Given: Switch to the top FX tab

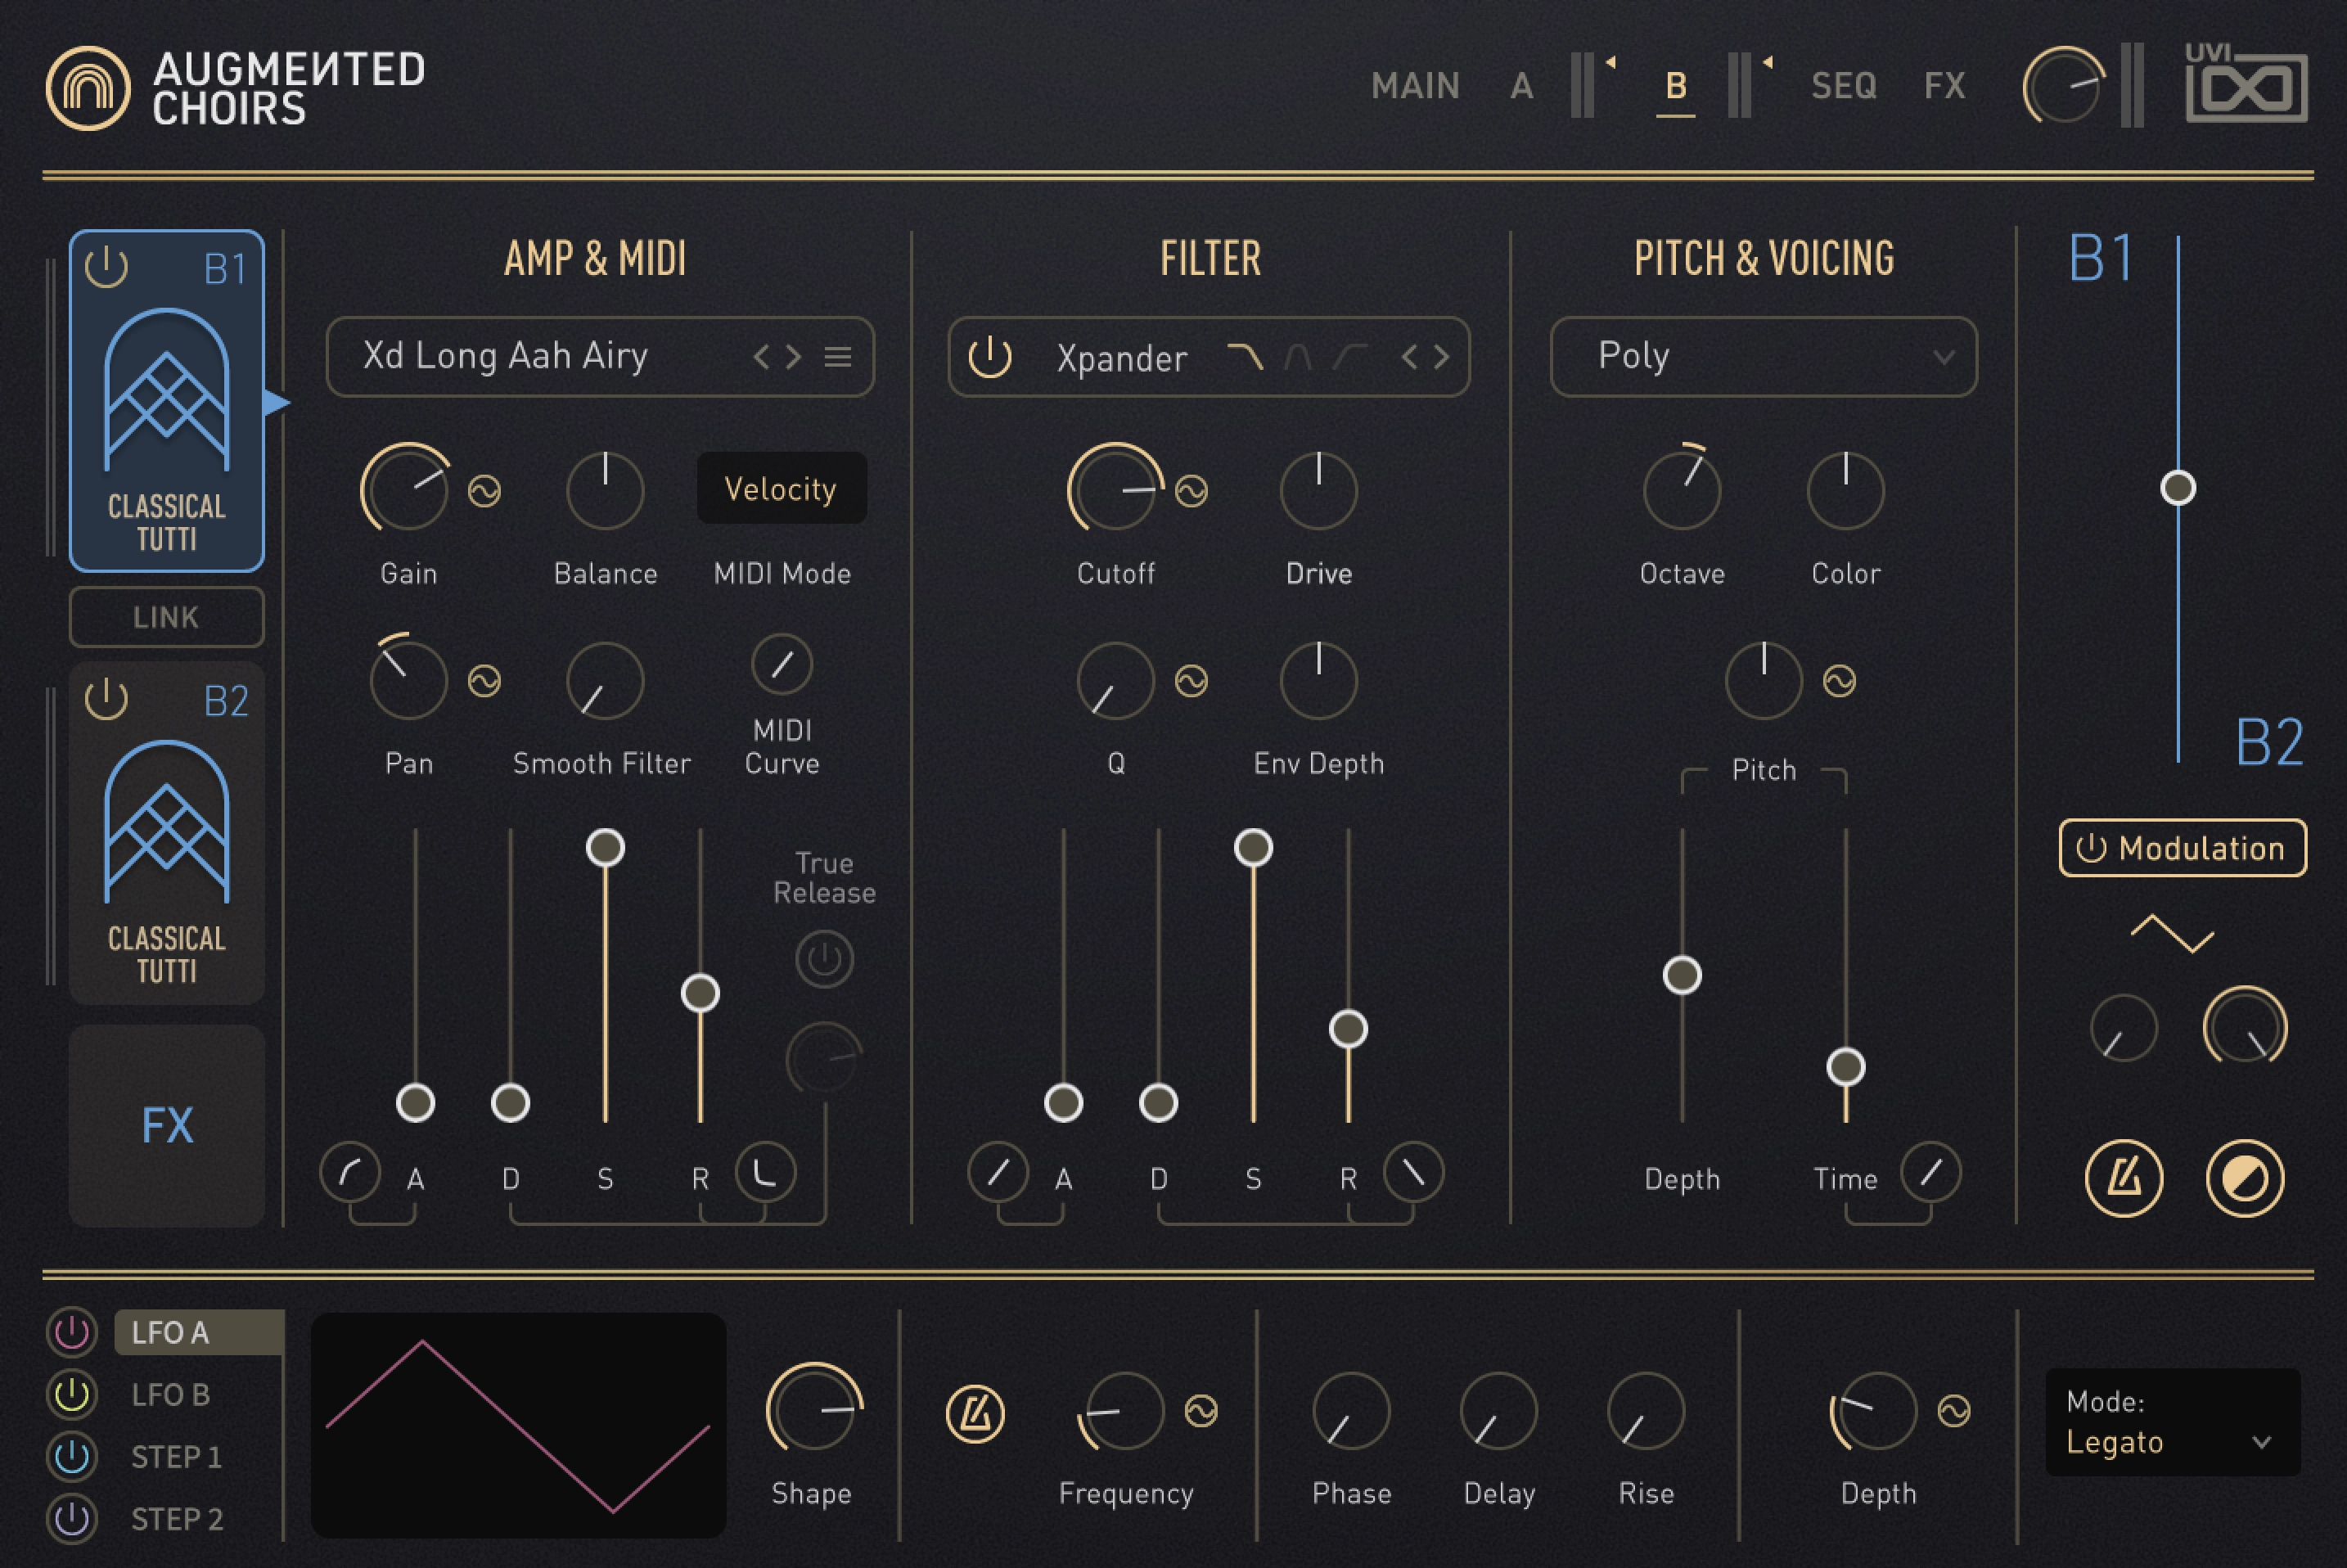Looking at the screenshot, I should click(1944, 86).
